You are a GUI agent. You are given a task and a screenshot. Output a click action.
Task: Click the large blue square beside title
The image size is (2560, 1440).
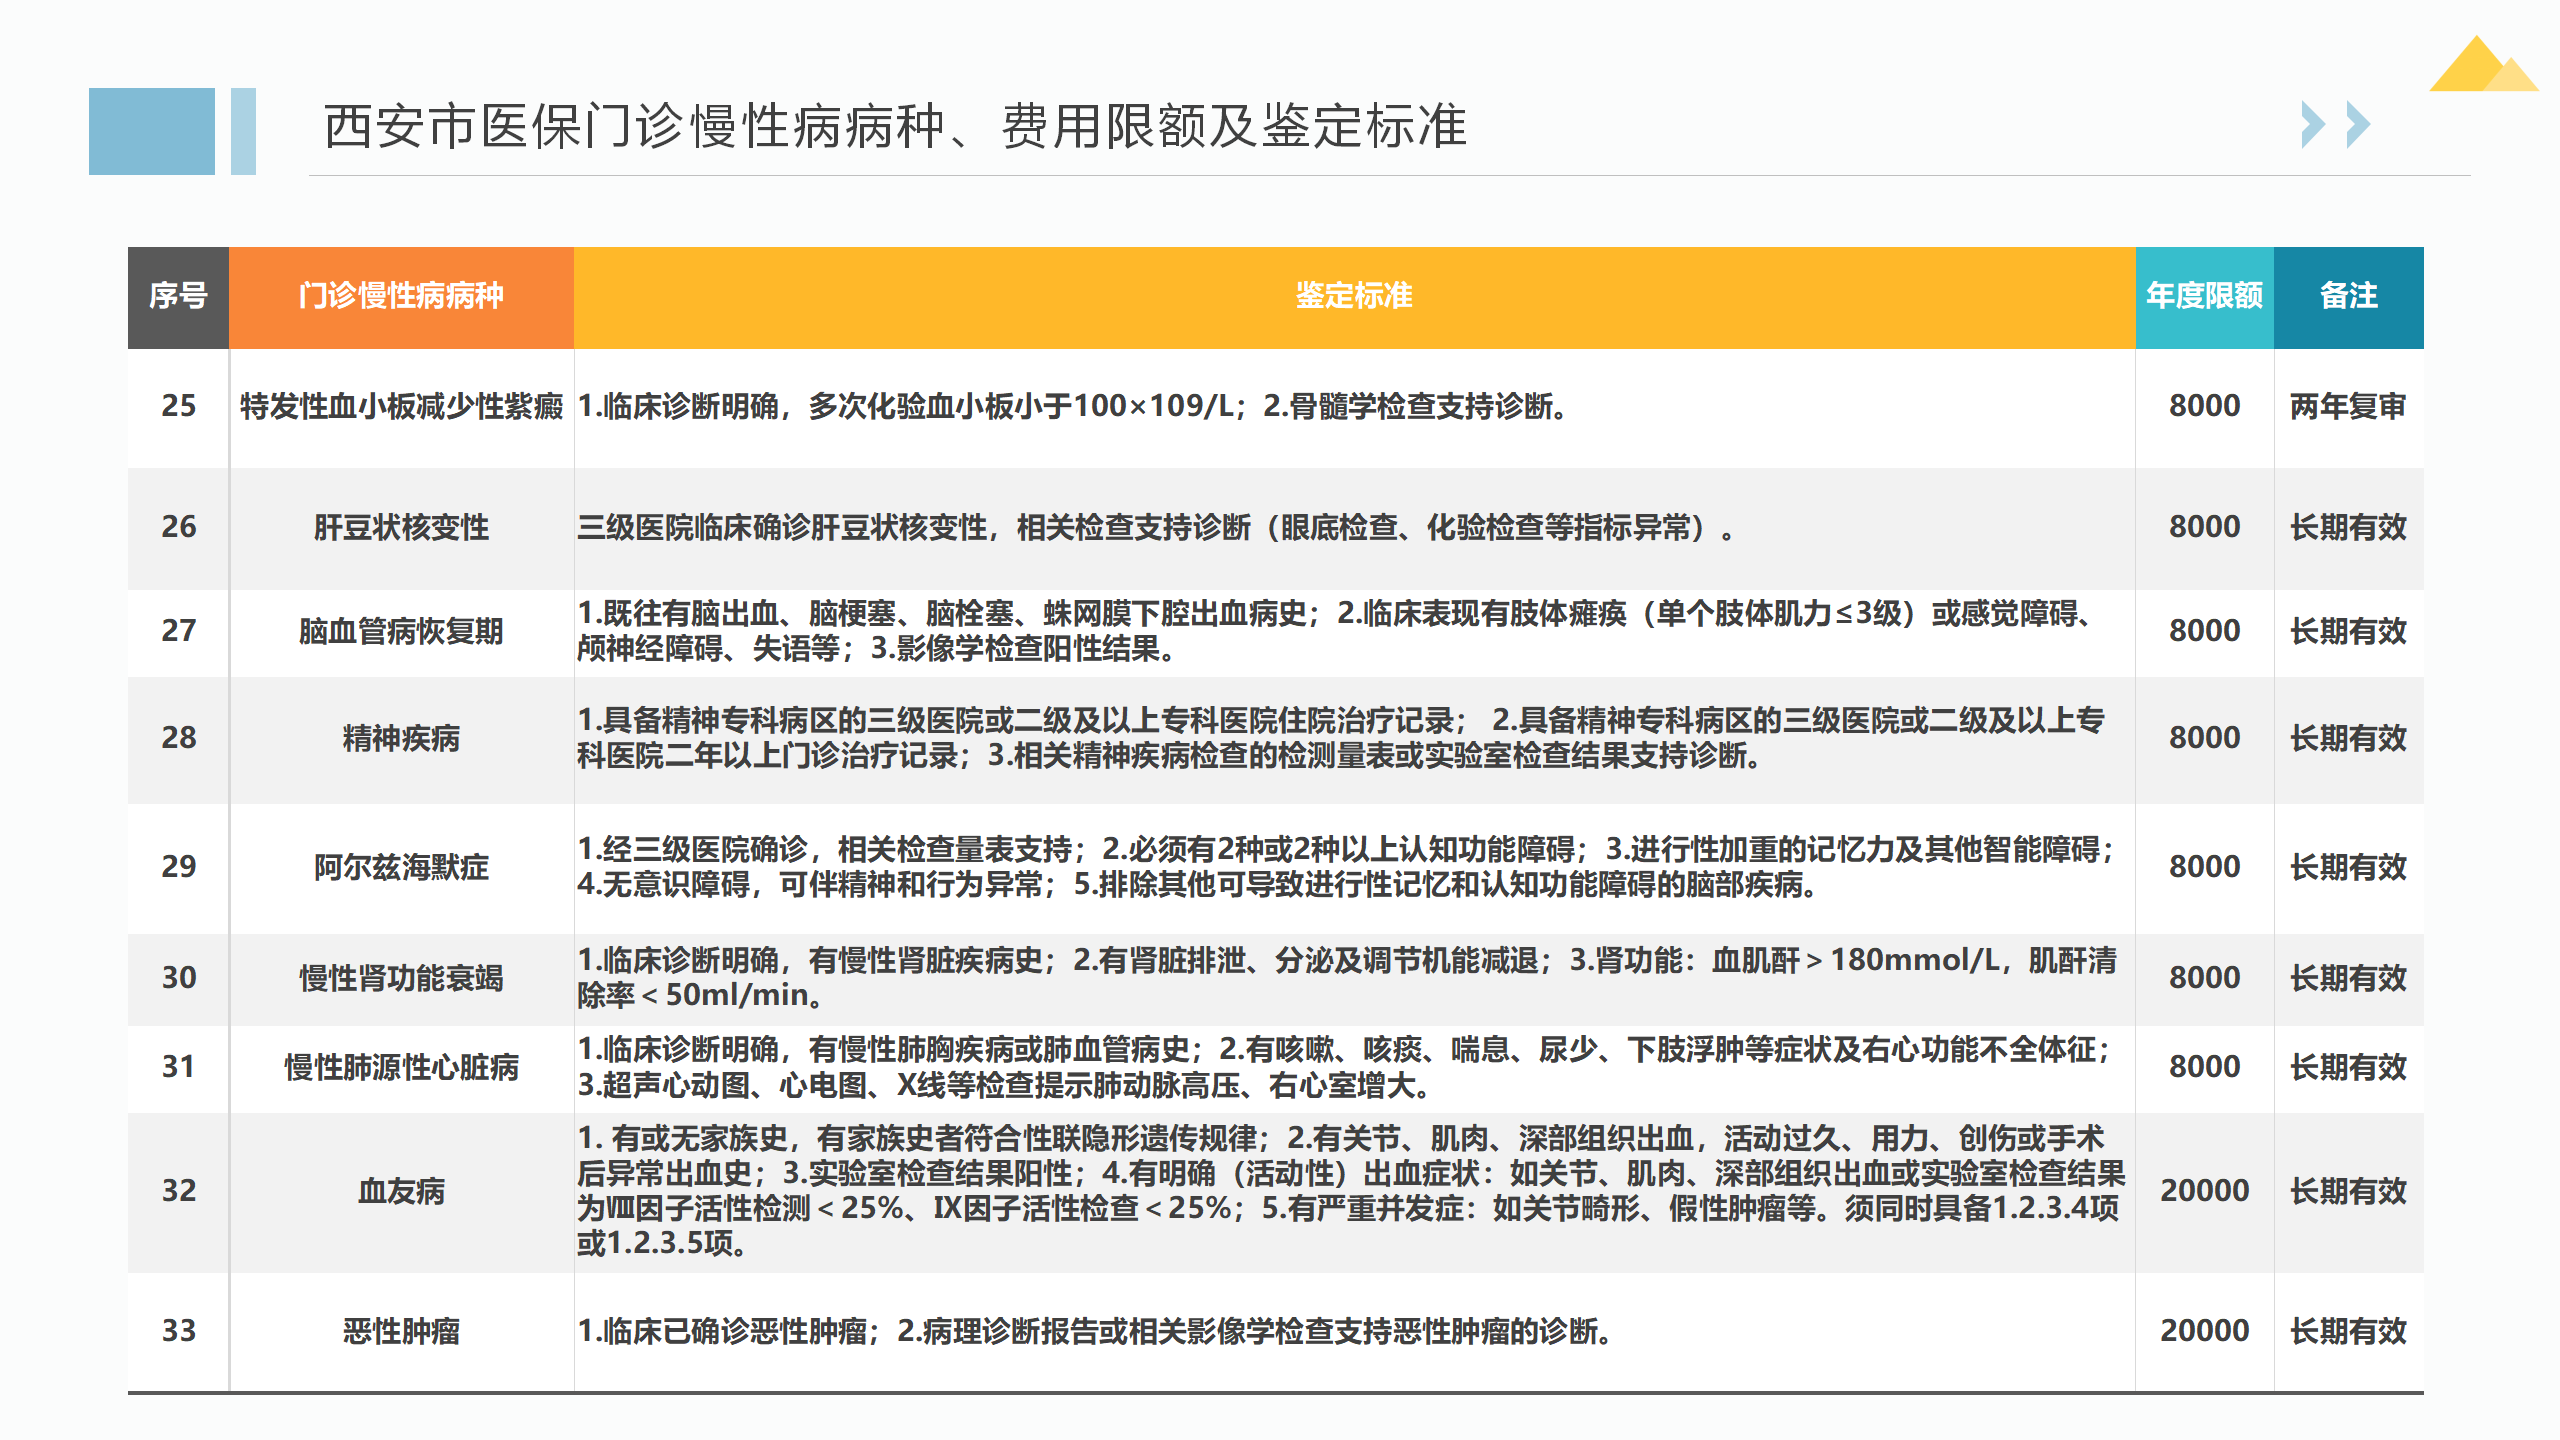[151, 131]
